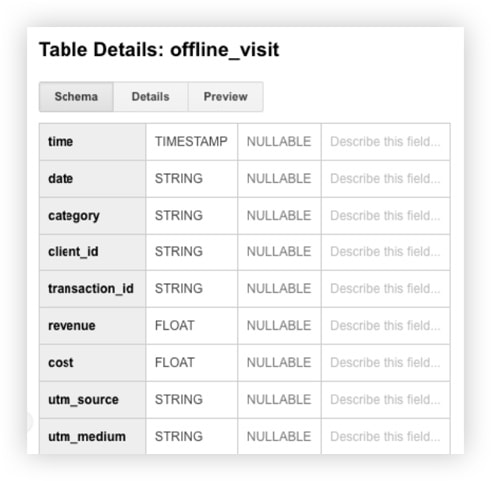
Task: Select the transaction_id field name cell
Action: click(x=93, y=289)
